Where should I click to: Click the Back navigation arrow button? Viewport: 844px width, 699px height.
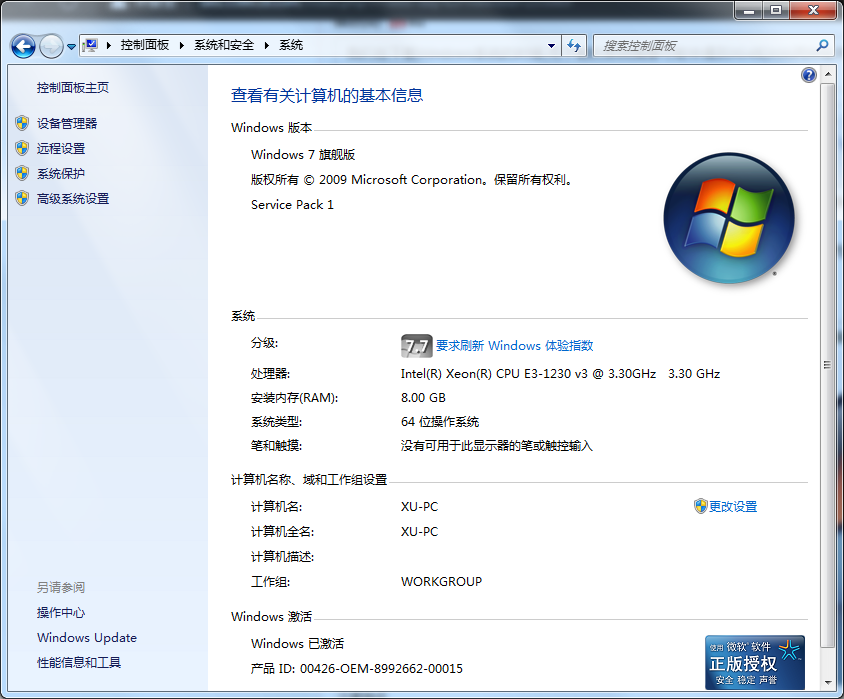23,46
